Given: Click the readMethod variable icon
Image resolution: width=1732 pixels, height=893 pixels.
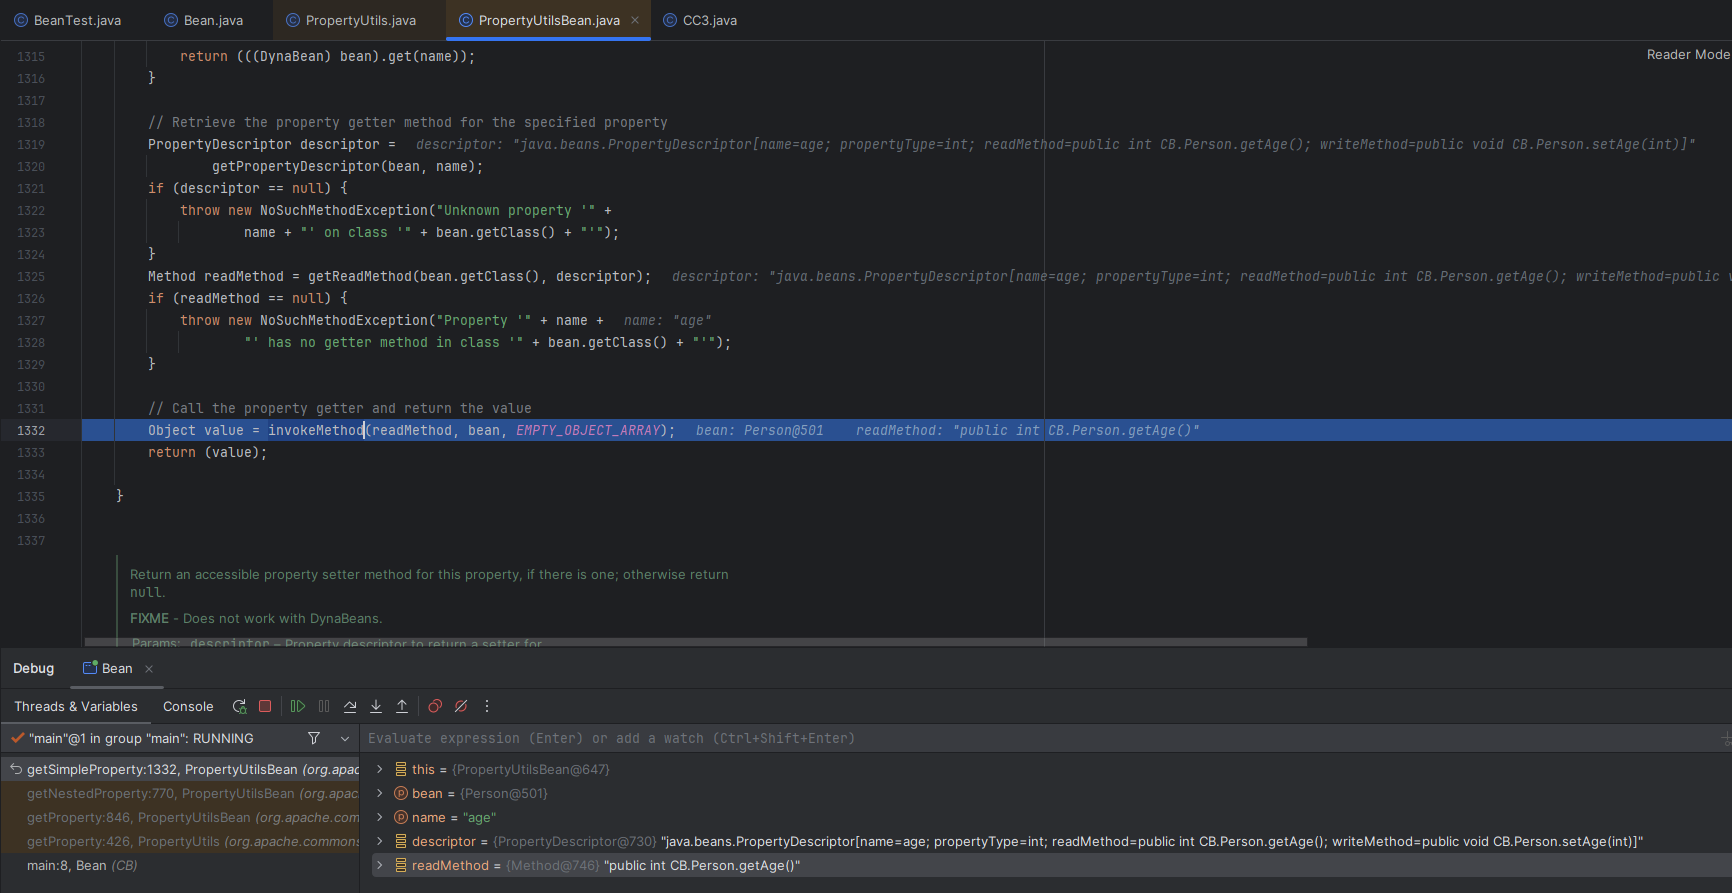Looking at the screenshot, I should pos(401,865).
